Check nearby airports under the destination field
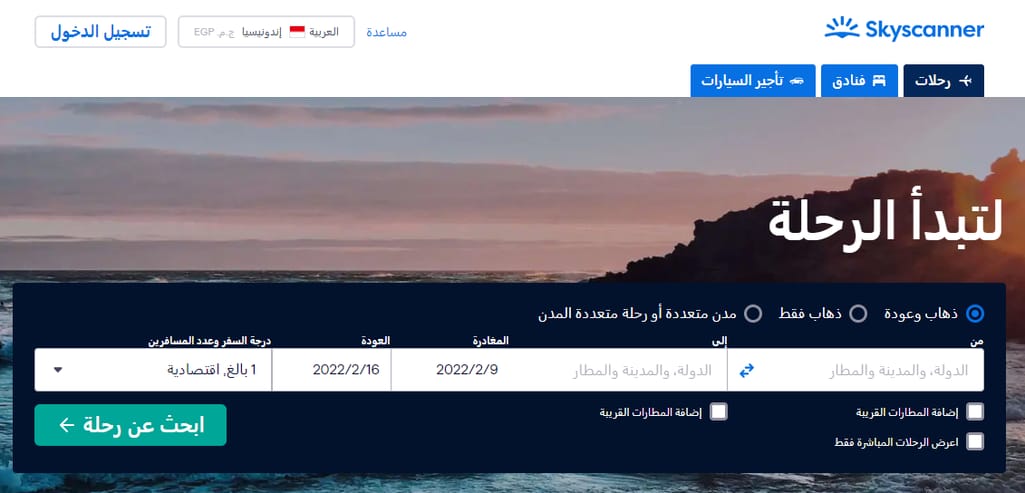This screenshot has height=493, width=1025. coord(718,412)
